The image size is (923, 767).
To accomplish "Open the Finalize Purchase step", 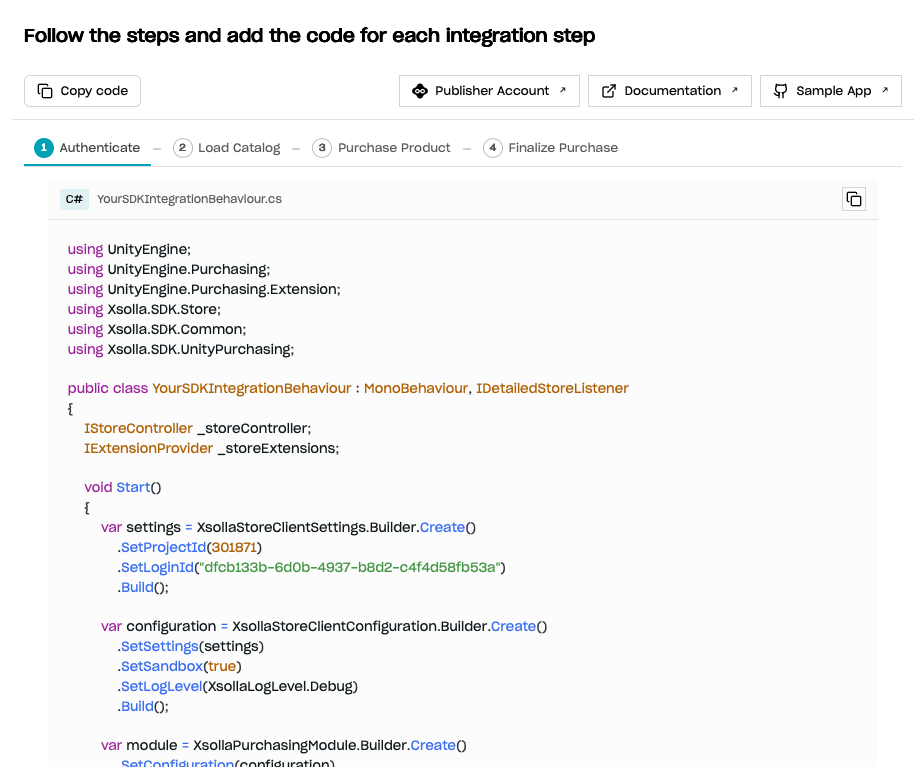I will (551, 148).
